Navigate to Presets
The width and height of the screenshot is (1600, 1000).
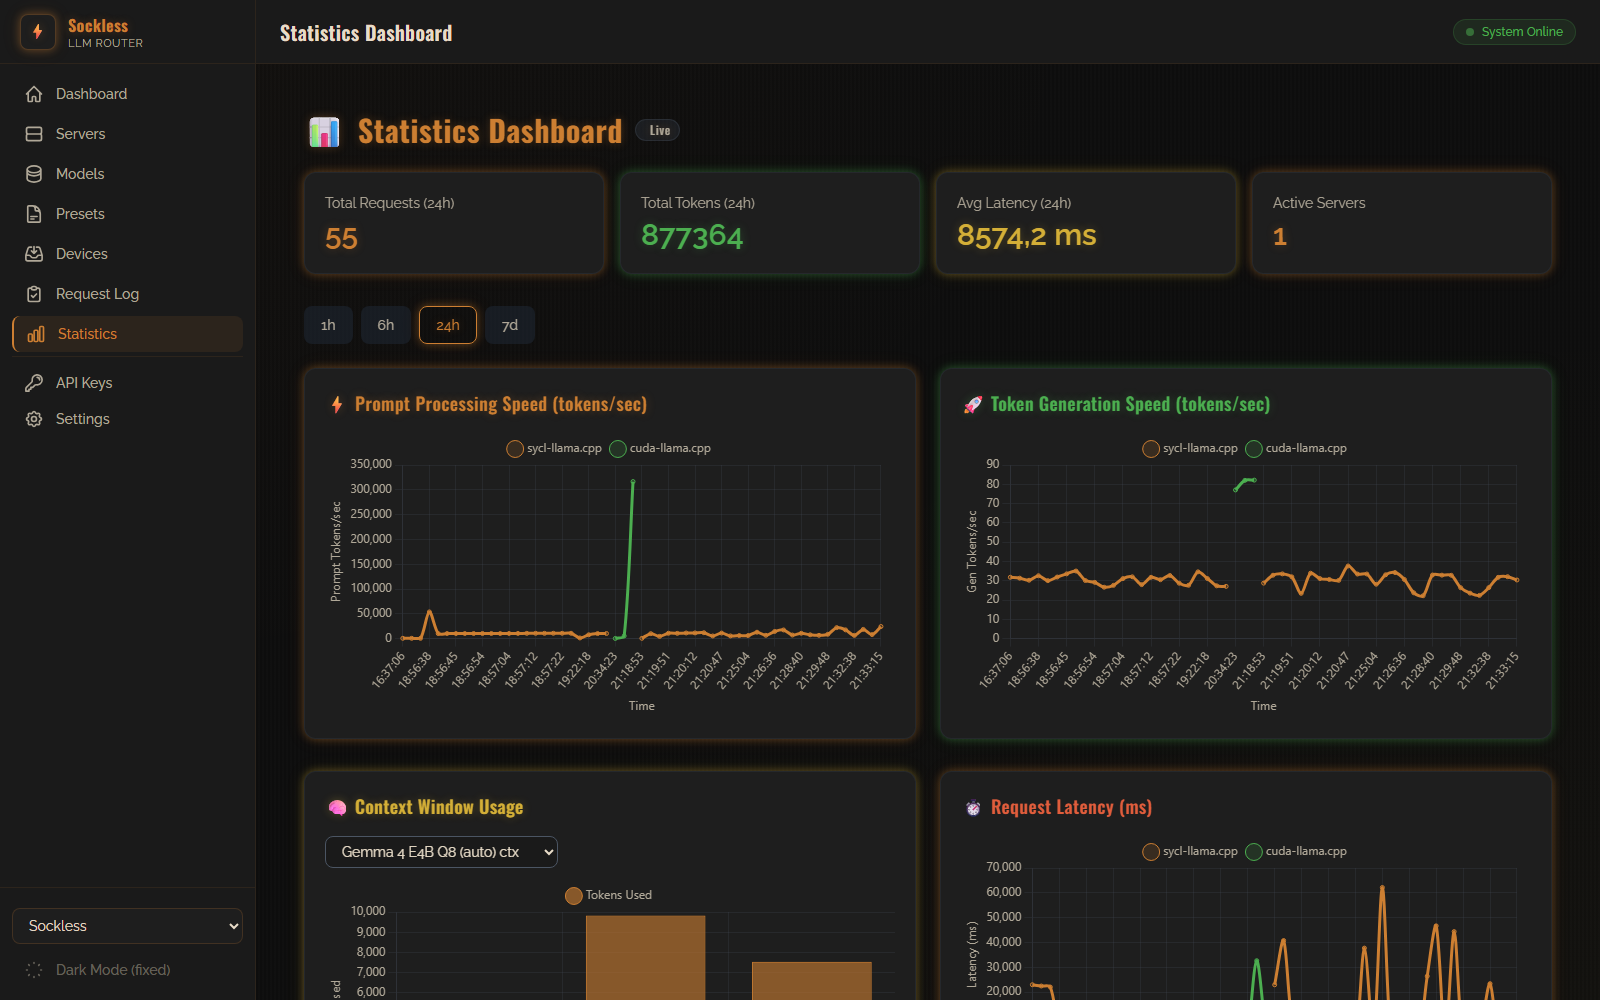click(x=127, y=214)
